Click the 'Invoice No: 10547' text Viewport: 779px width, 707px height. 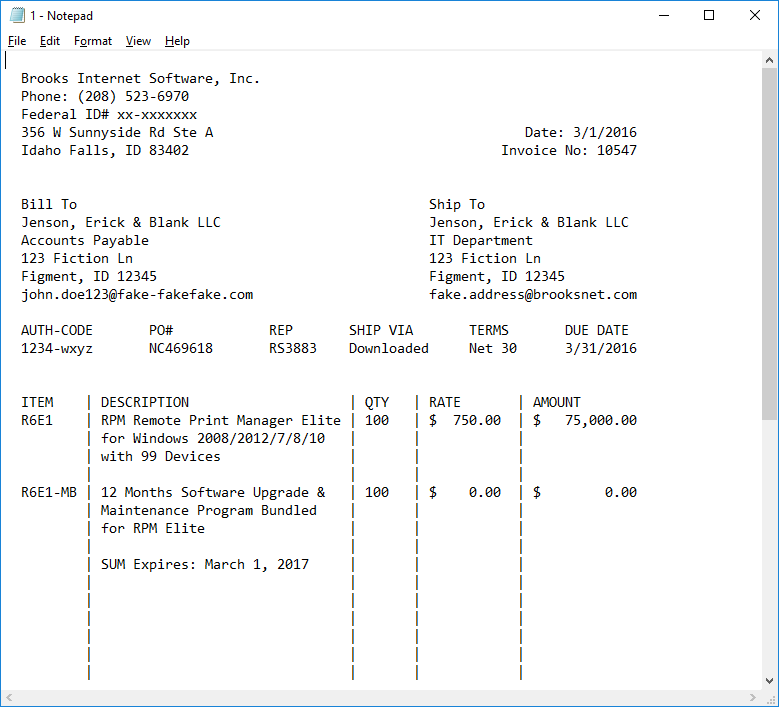(569, 151)
